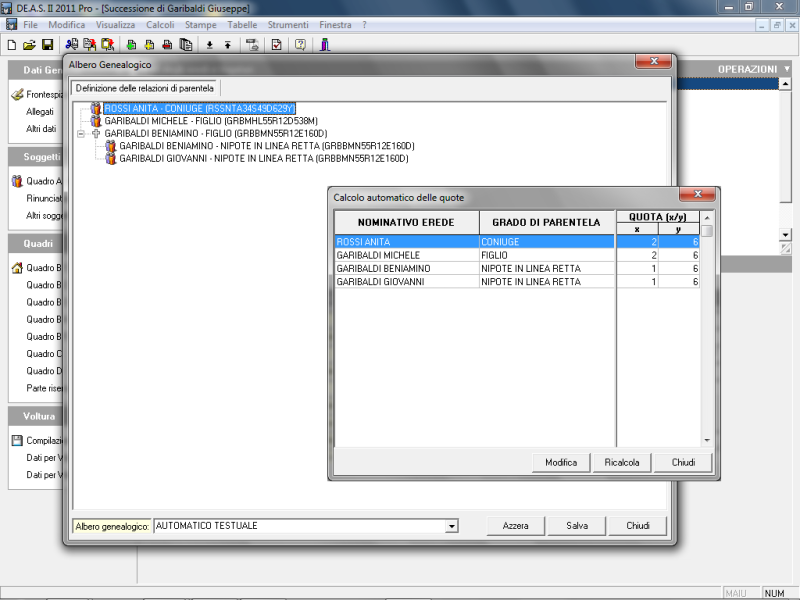Click the help question mark toolbar icon

(299, 44)
